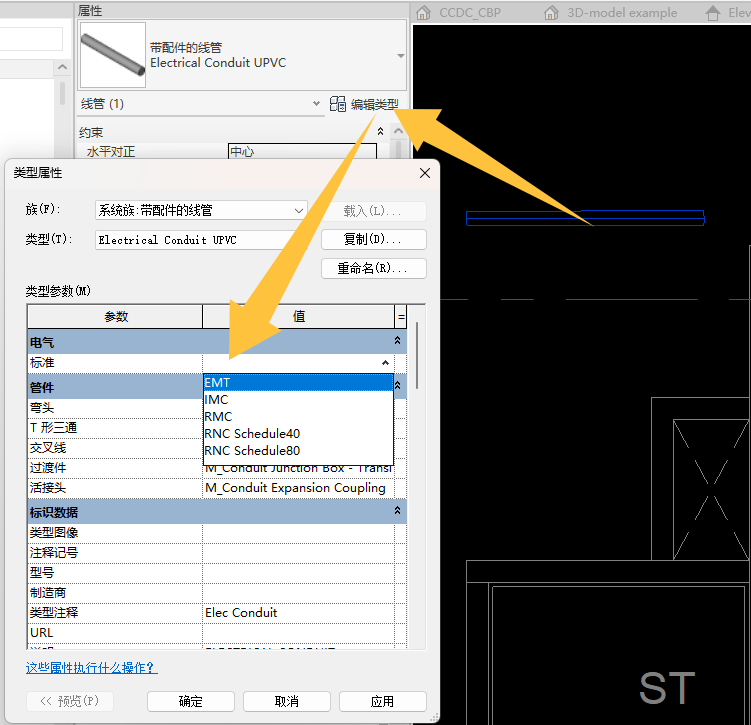The width and height of the screenshot is (751, 725).
Task: Open the 线管 (1) filter dropdown
Action: coord(316,103)
